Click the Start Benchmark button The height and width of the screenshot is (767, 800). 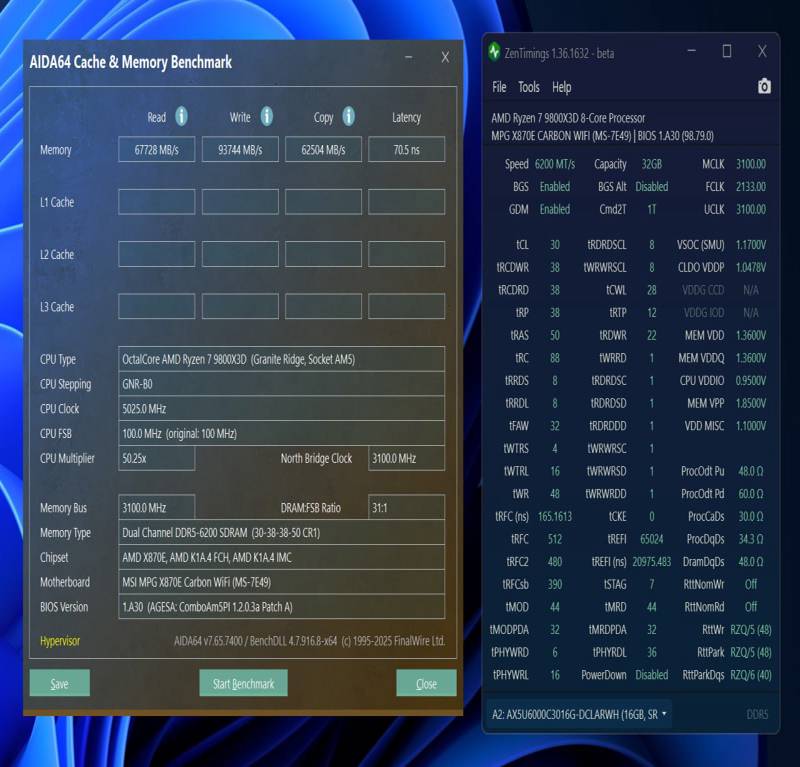pyautogui.click(x=243, y=683)
